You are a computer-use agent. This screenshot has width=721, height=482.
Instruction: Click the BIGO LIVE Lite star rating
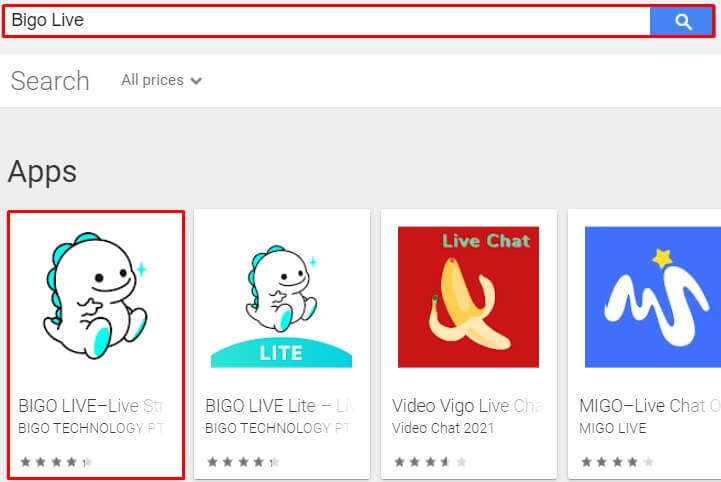243,462
